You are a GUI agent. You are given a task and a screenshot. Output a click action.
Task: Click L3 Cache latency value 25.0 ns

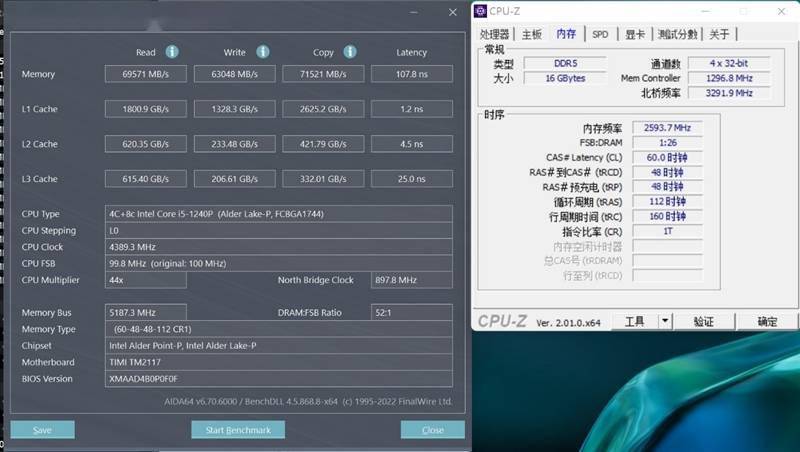[x=412, y=179]
